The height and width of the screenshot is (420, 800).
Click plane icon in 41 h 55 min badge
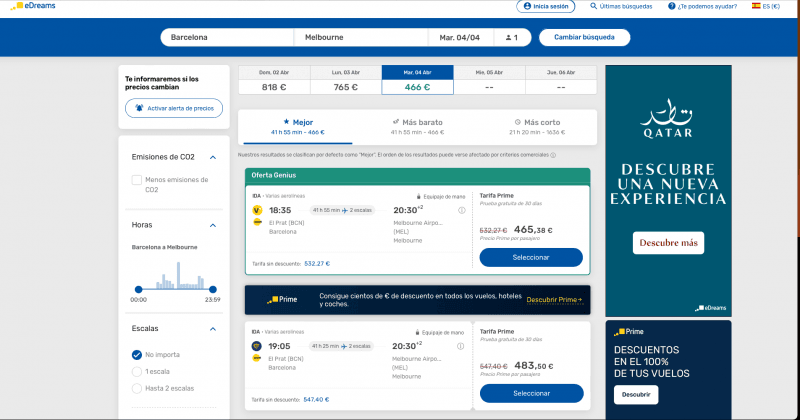coord(345,210)
